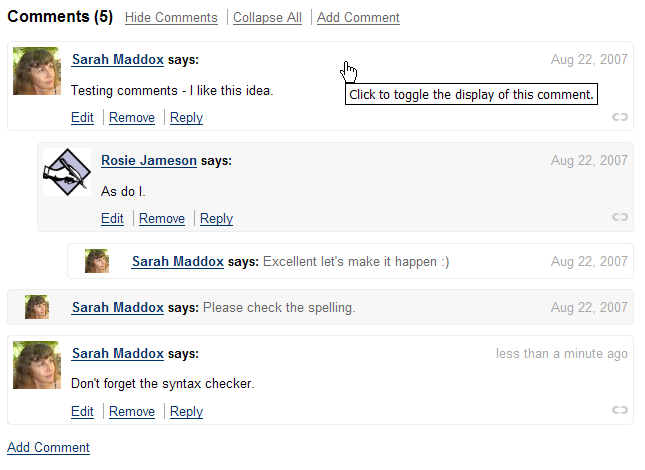Image resolution: width=645 pixels, height=470 pixels.
Task: Click Sarah's avatar on syntax checker comment
Action: point(37,365)
